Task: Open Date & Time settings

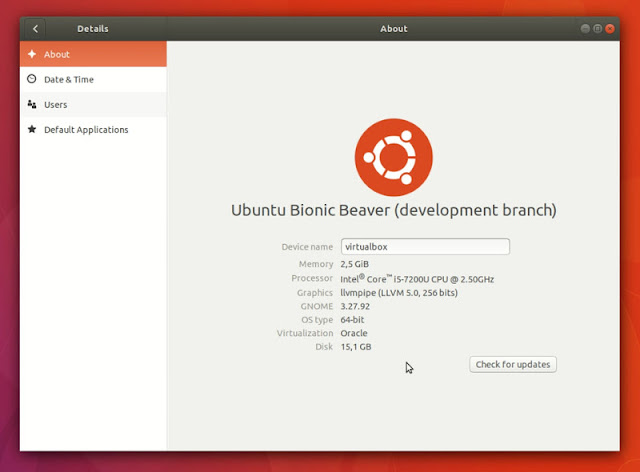Action: 93,79
